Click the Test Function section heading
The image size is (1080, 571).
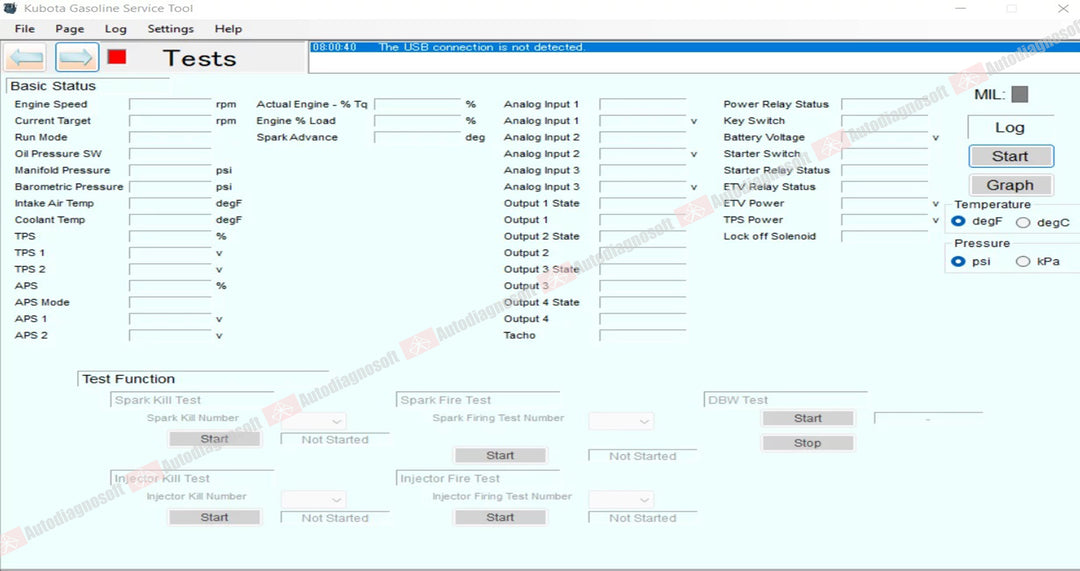pyautogui.click(x=129, y=379)
